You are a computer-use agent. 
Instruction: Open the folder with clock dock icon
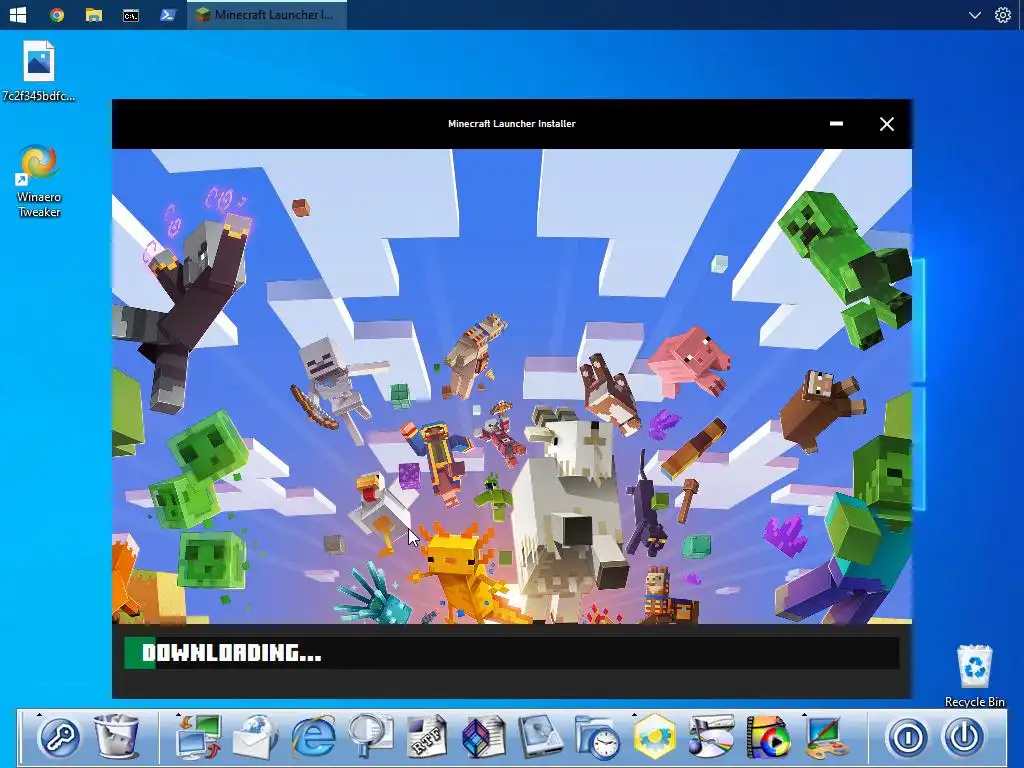[x=597, y=737]
